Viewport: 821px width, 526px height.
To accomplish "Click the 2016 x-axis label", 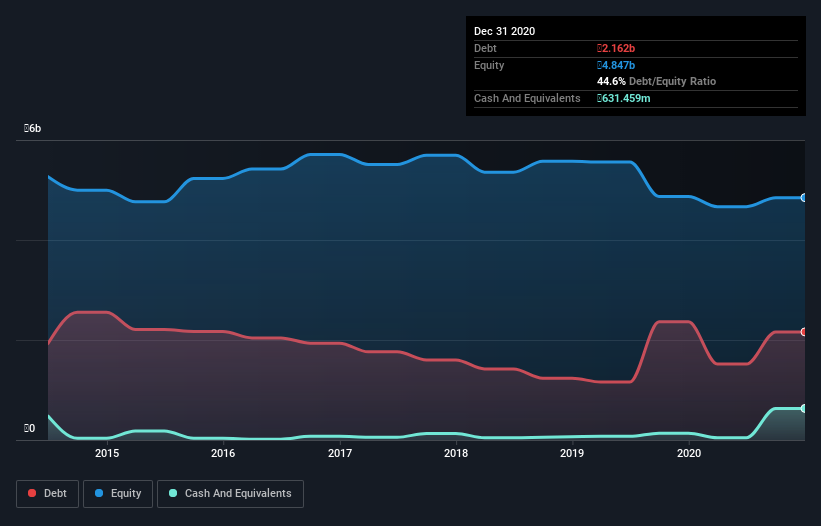I will (x=223, y=453).
